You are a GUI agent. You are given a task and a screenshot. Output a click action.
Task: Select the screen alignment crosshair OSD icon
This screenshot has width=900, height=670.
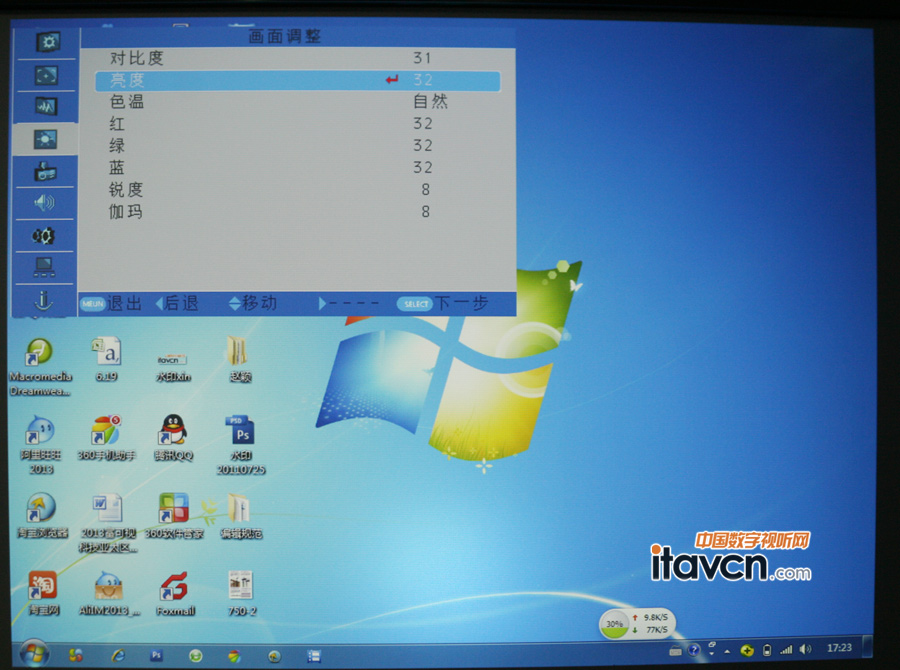tap(46, 75)
